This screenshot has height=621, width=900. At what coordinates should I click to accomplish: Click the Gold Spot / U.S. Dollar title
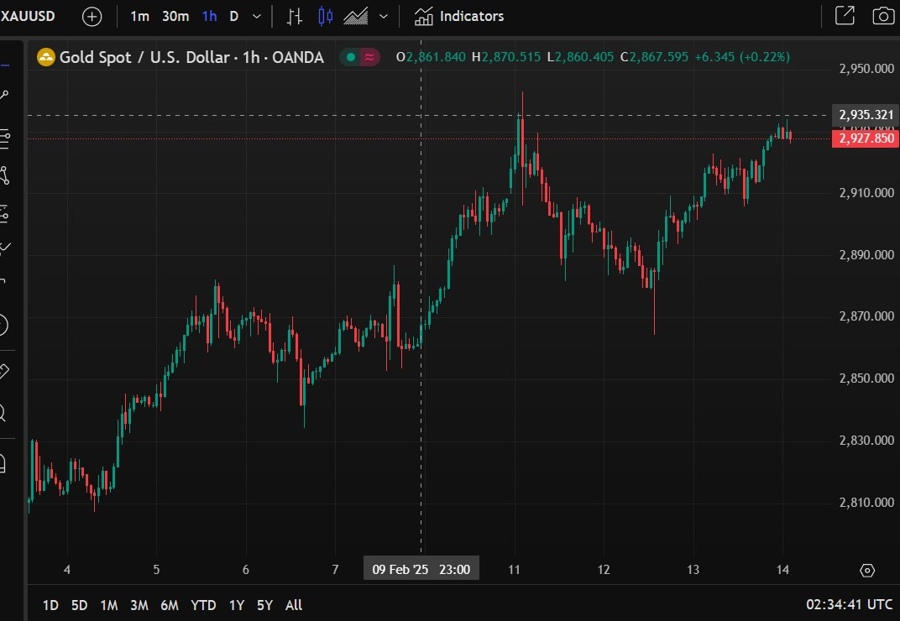(145, 57)
